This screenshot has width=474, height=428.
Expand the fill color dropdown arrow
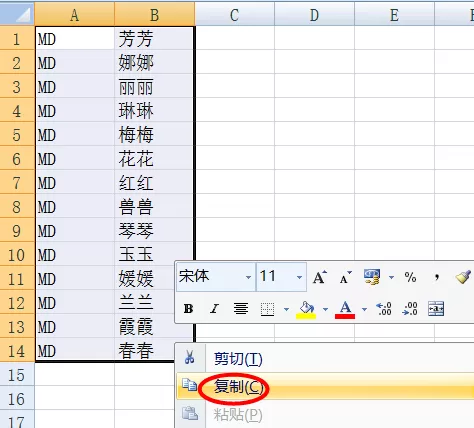(325, 309)
